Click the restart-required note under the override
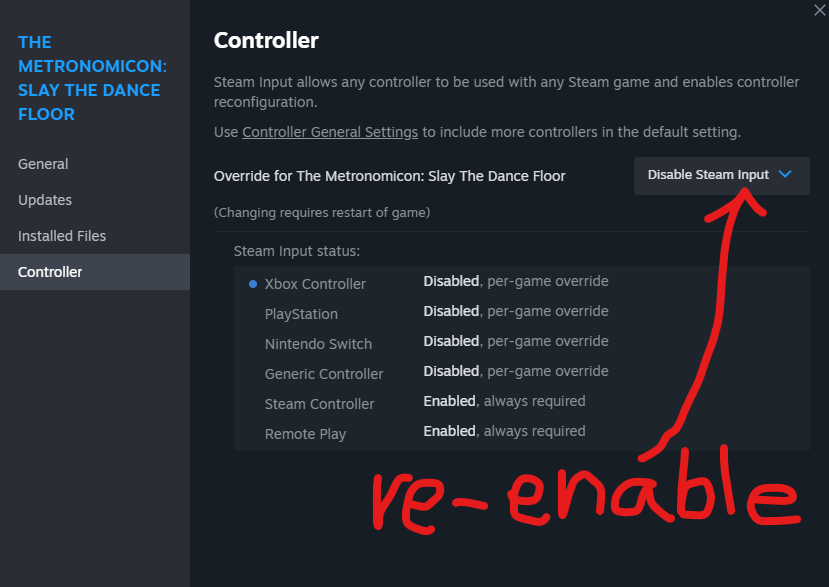The width and height of the screenshot is (829, 587). 322,212
